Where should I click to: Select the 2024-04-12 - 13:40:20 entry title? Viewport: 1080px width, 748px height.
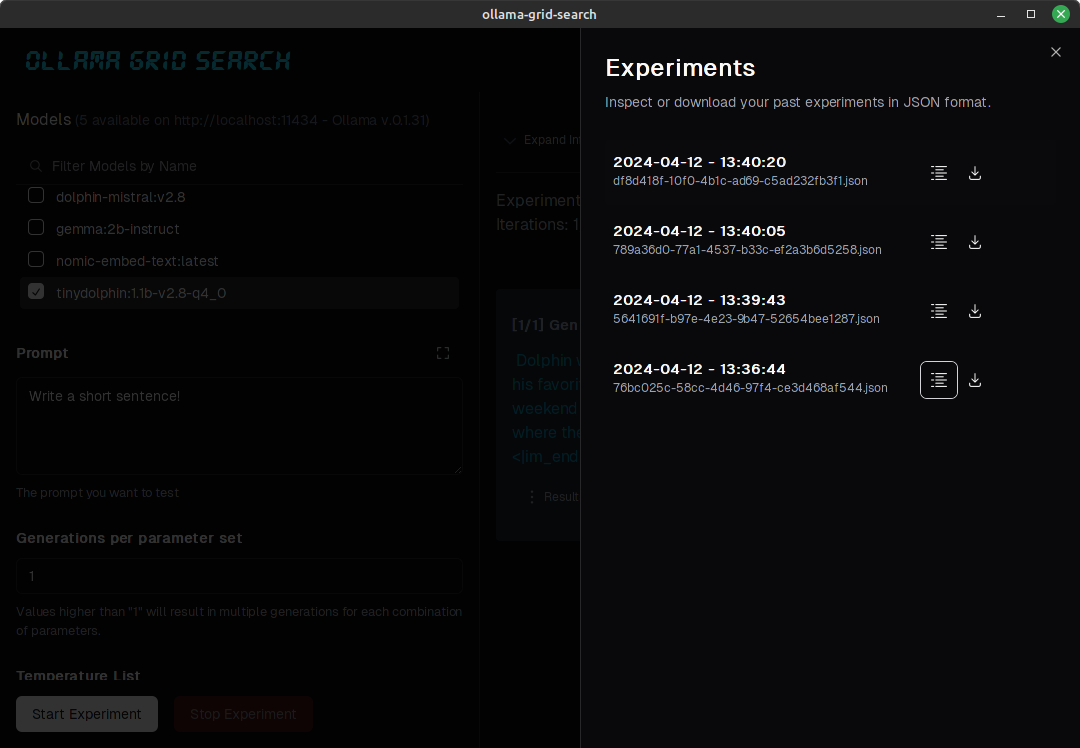699,162
